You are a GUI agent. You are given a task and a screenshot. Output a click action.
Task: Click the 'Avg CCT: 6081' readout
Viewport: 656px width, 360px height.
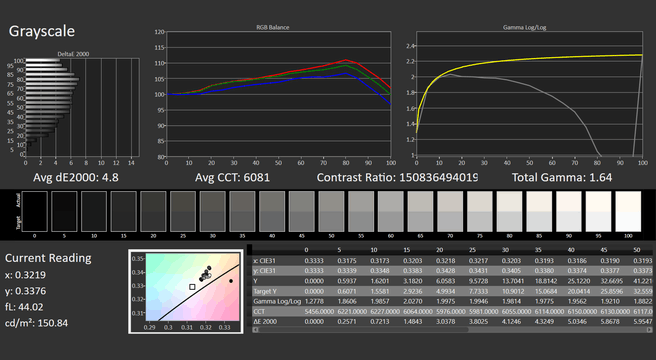232,177
